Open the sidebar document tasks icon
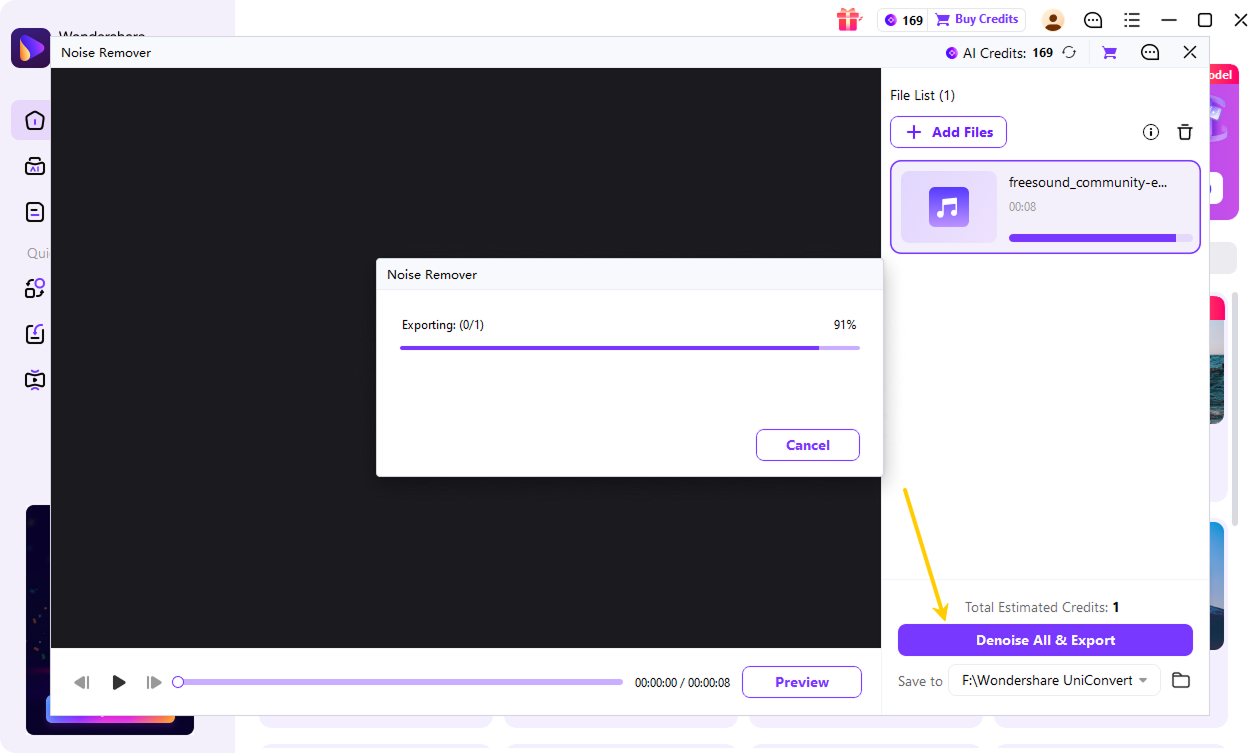The height and width of the screenshot is (753, 1260). tap(35, 212)
